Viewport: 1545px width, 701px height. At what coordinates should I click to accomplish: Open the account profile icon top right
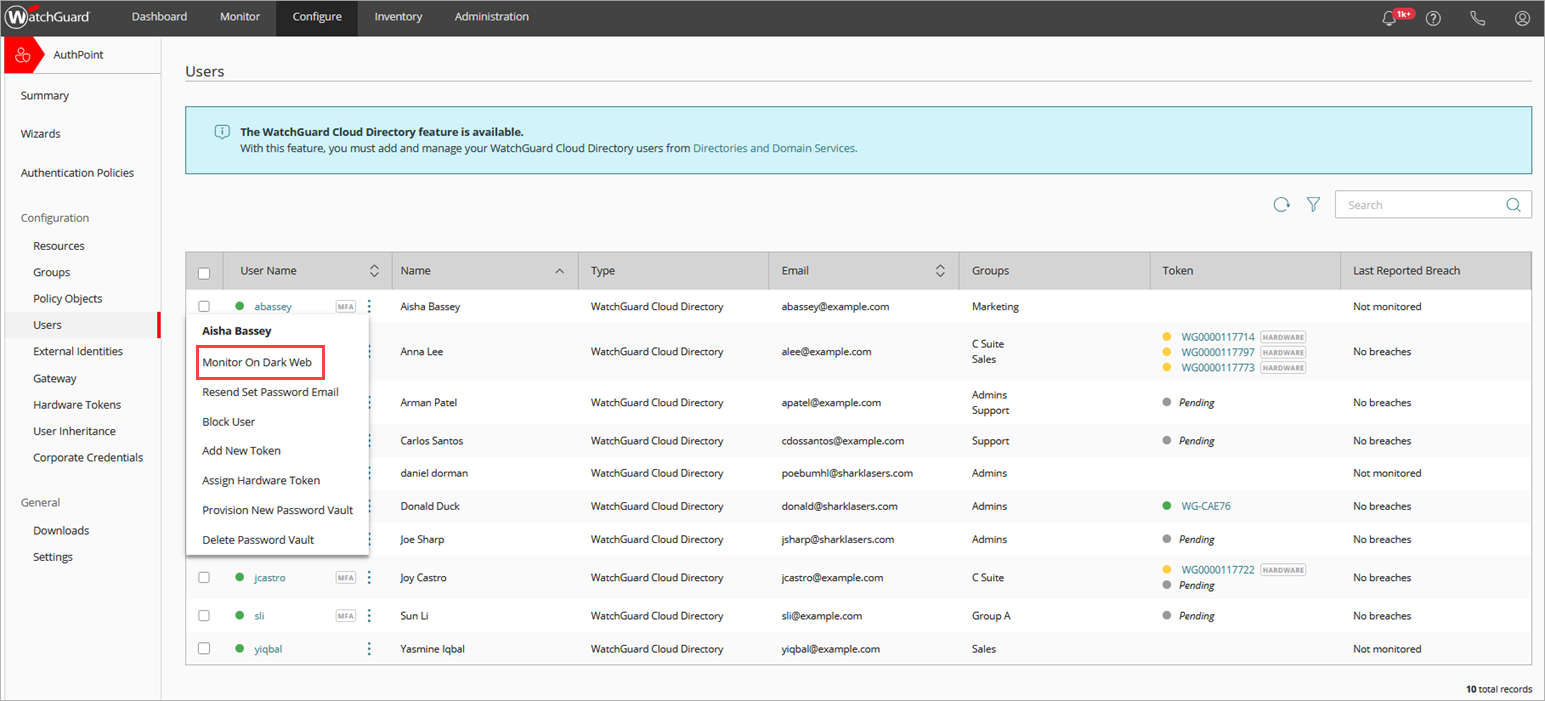[1522, 18]
